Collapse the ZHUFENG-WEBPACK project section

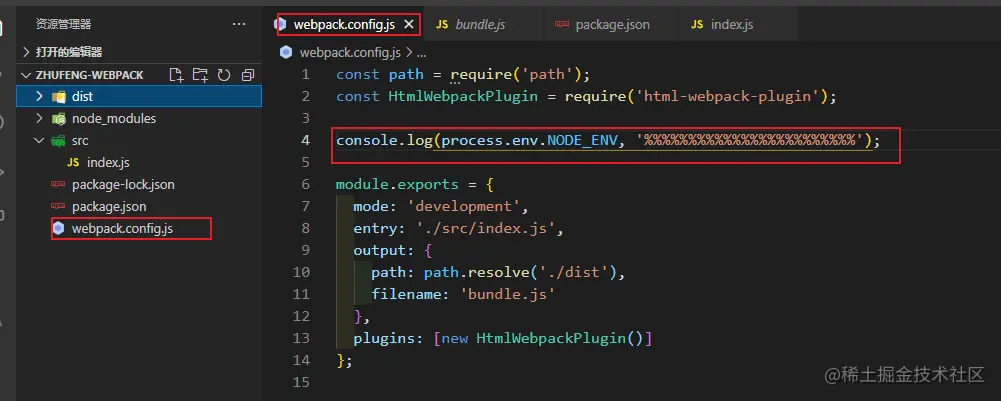(26, 75)
